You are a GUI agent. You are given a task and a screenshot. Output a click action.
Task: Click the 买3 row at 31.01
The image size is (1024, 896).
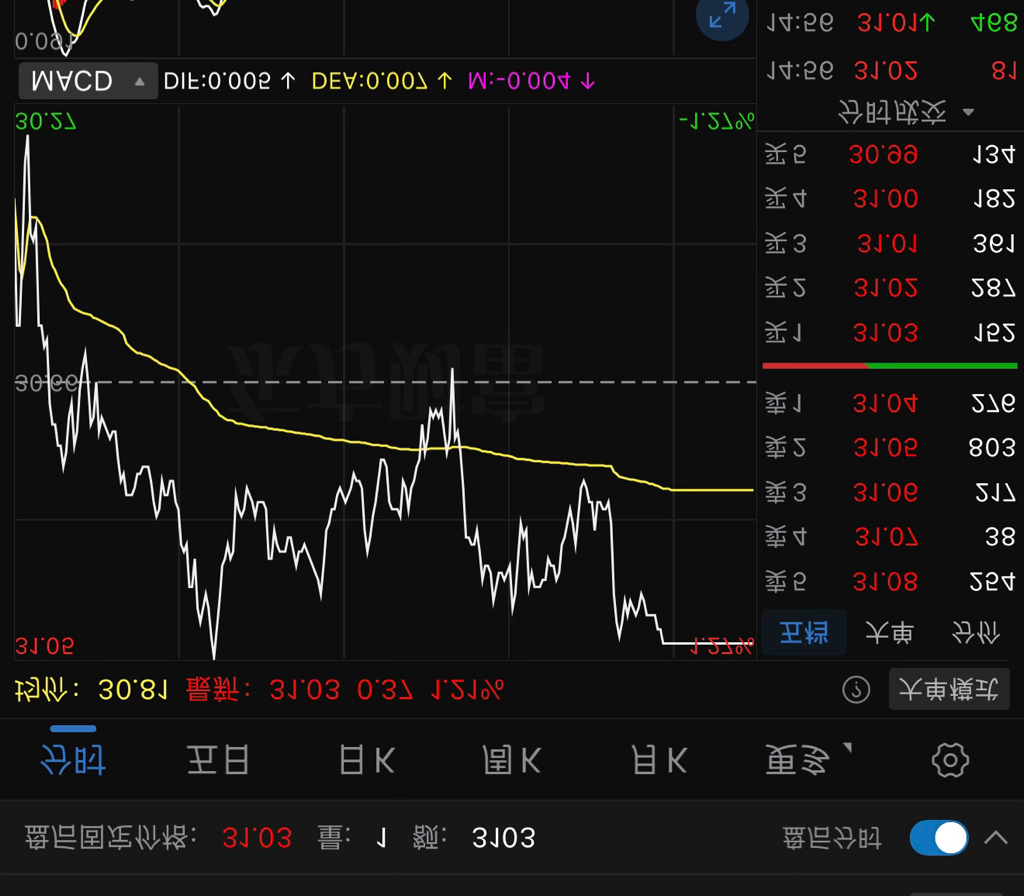tap(889, 244)
